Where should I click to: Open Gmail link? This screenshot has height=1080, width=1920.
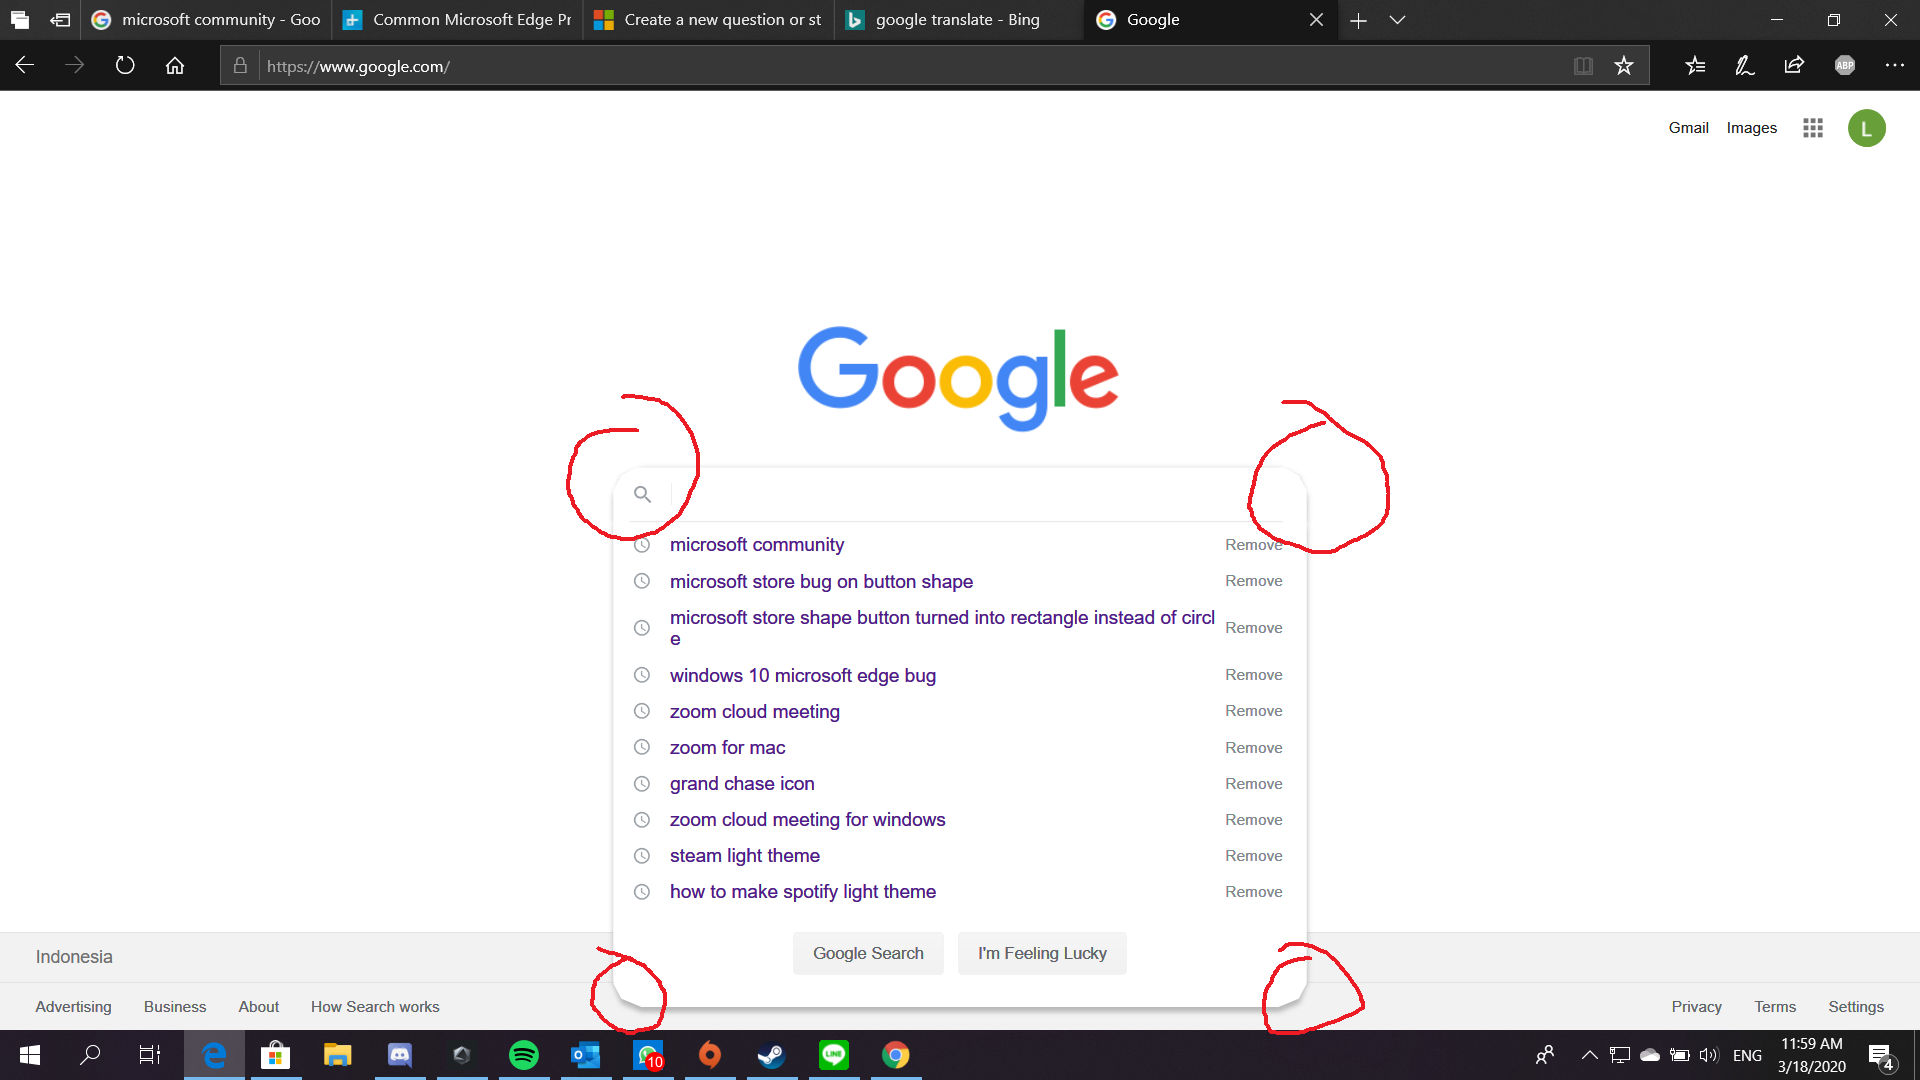1688,128
